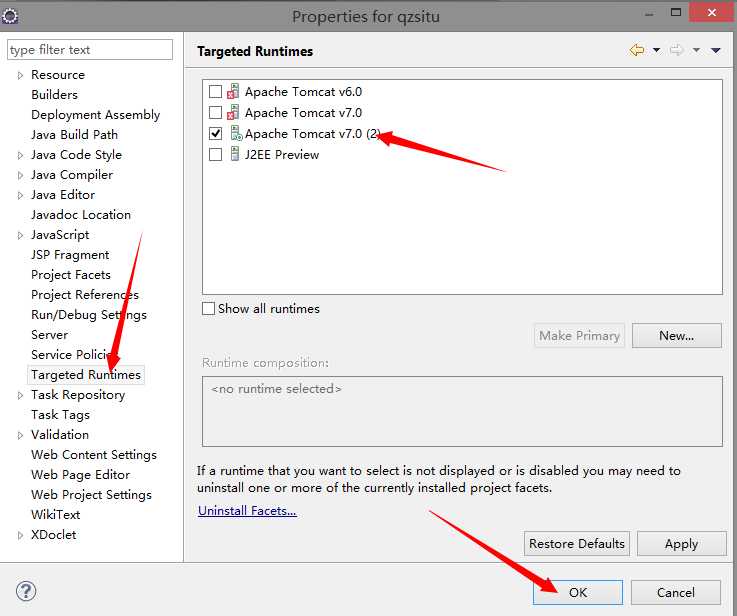The image size is (737, 616).
Task: Expand the Java Code Style node
Action: [x=20, y=155]
